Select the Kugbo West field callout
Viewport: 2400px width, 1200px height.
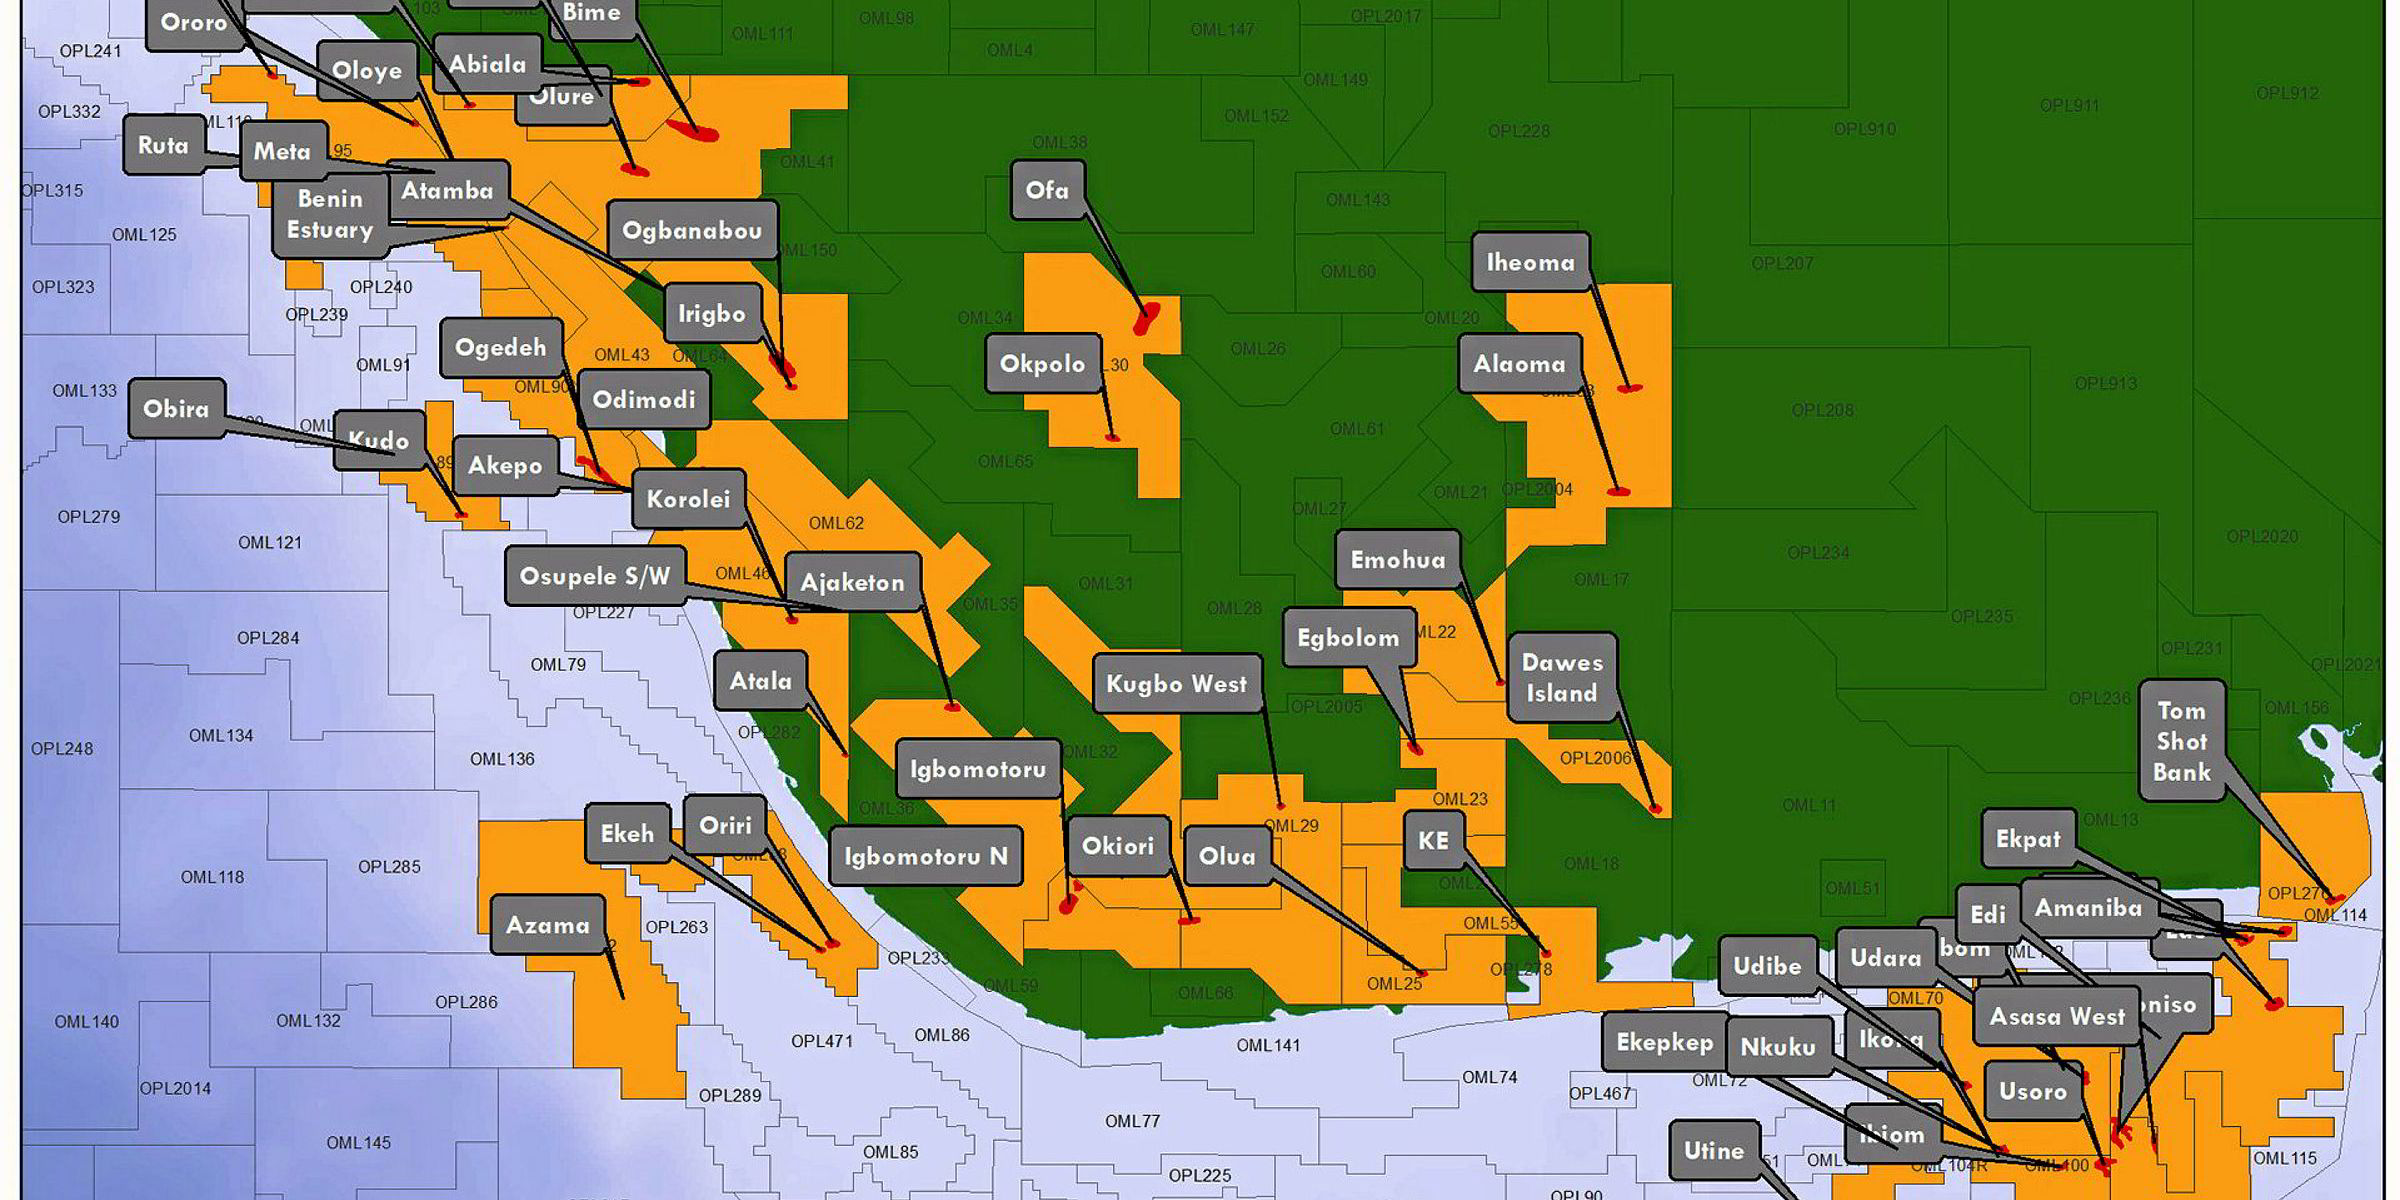1178,684
